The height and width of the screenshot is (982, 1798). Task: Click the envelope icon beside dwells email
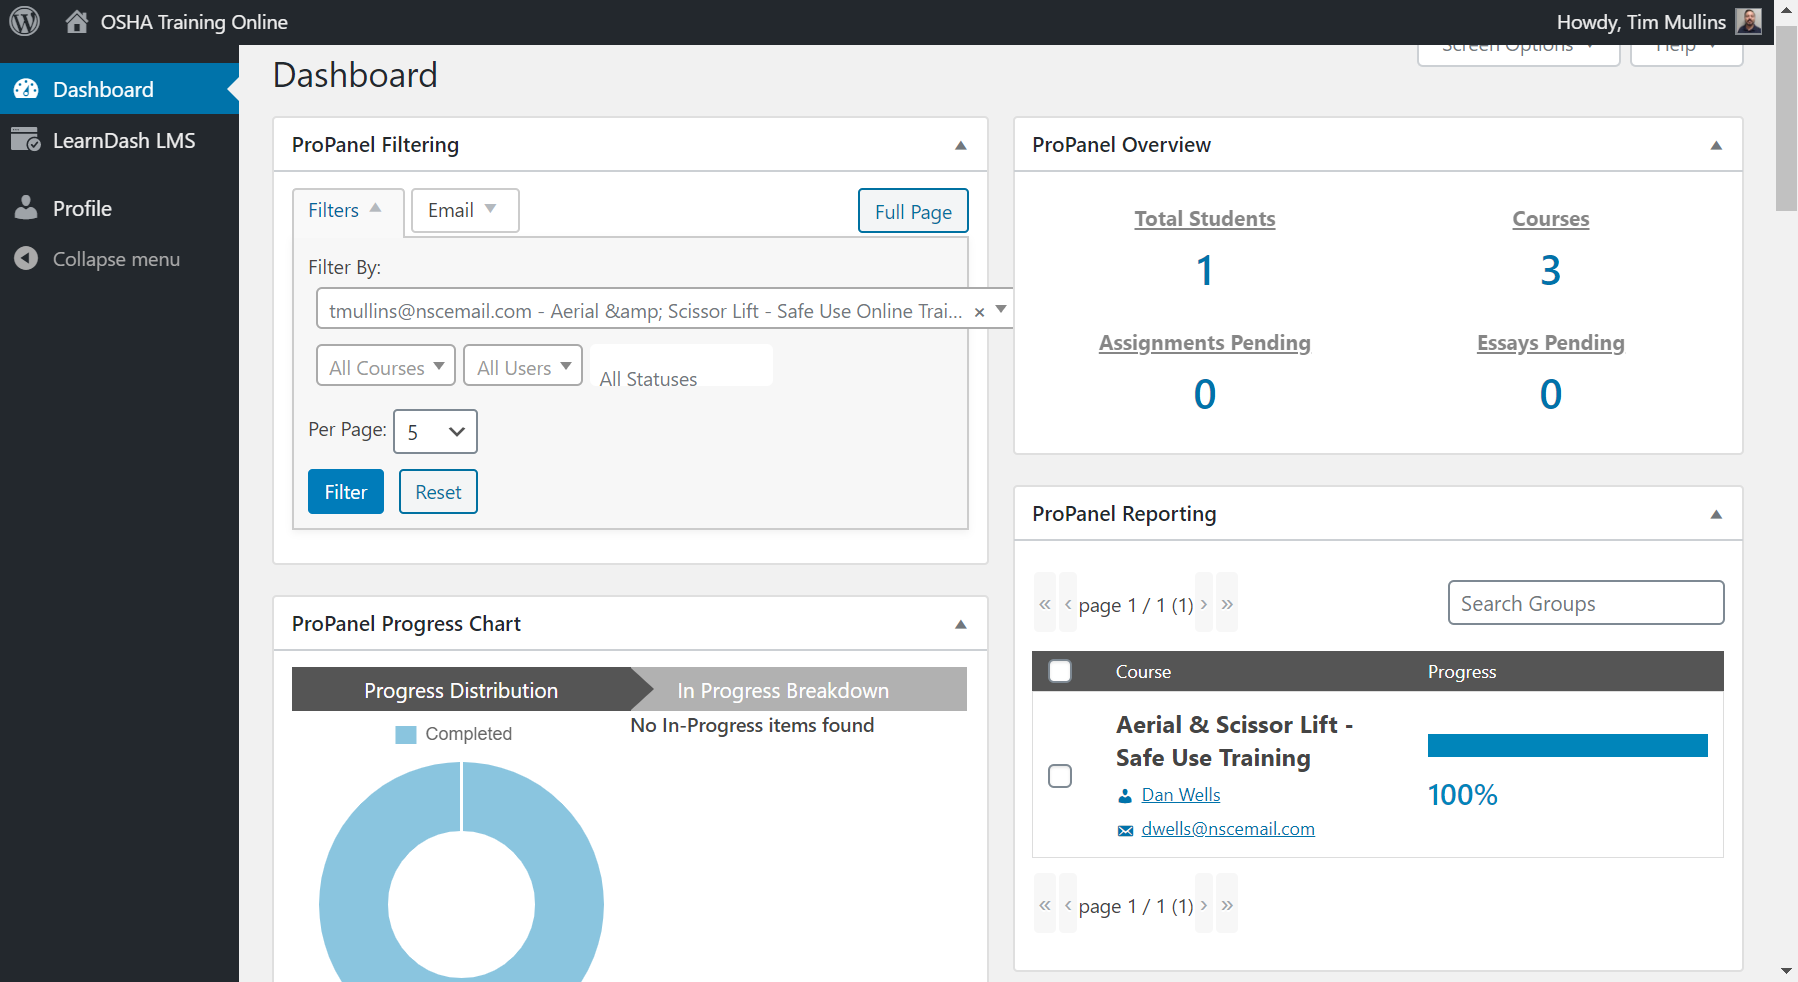point(1125,830)
